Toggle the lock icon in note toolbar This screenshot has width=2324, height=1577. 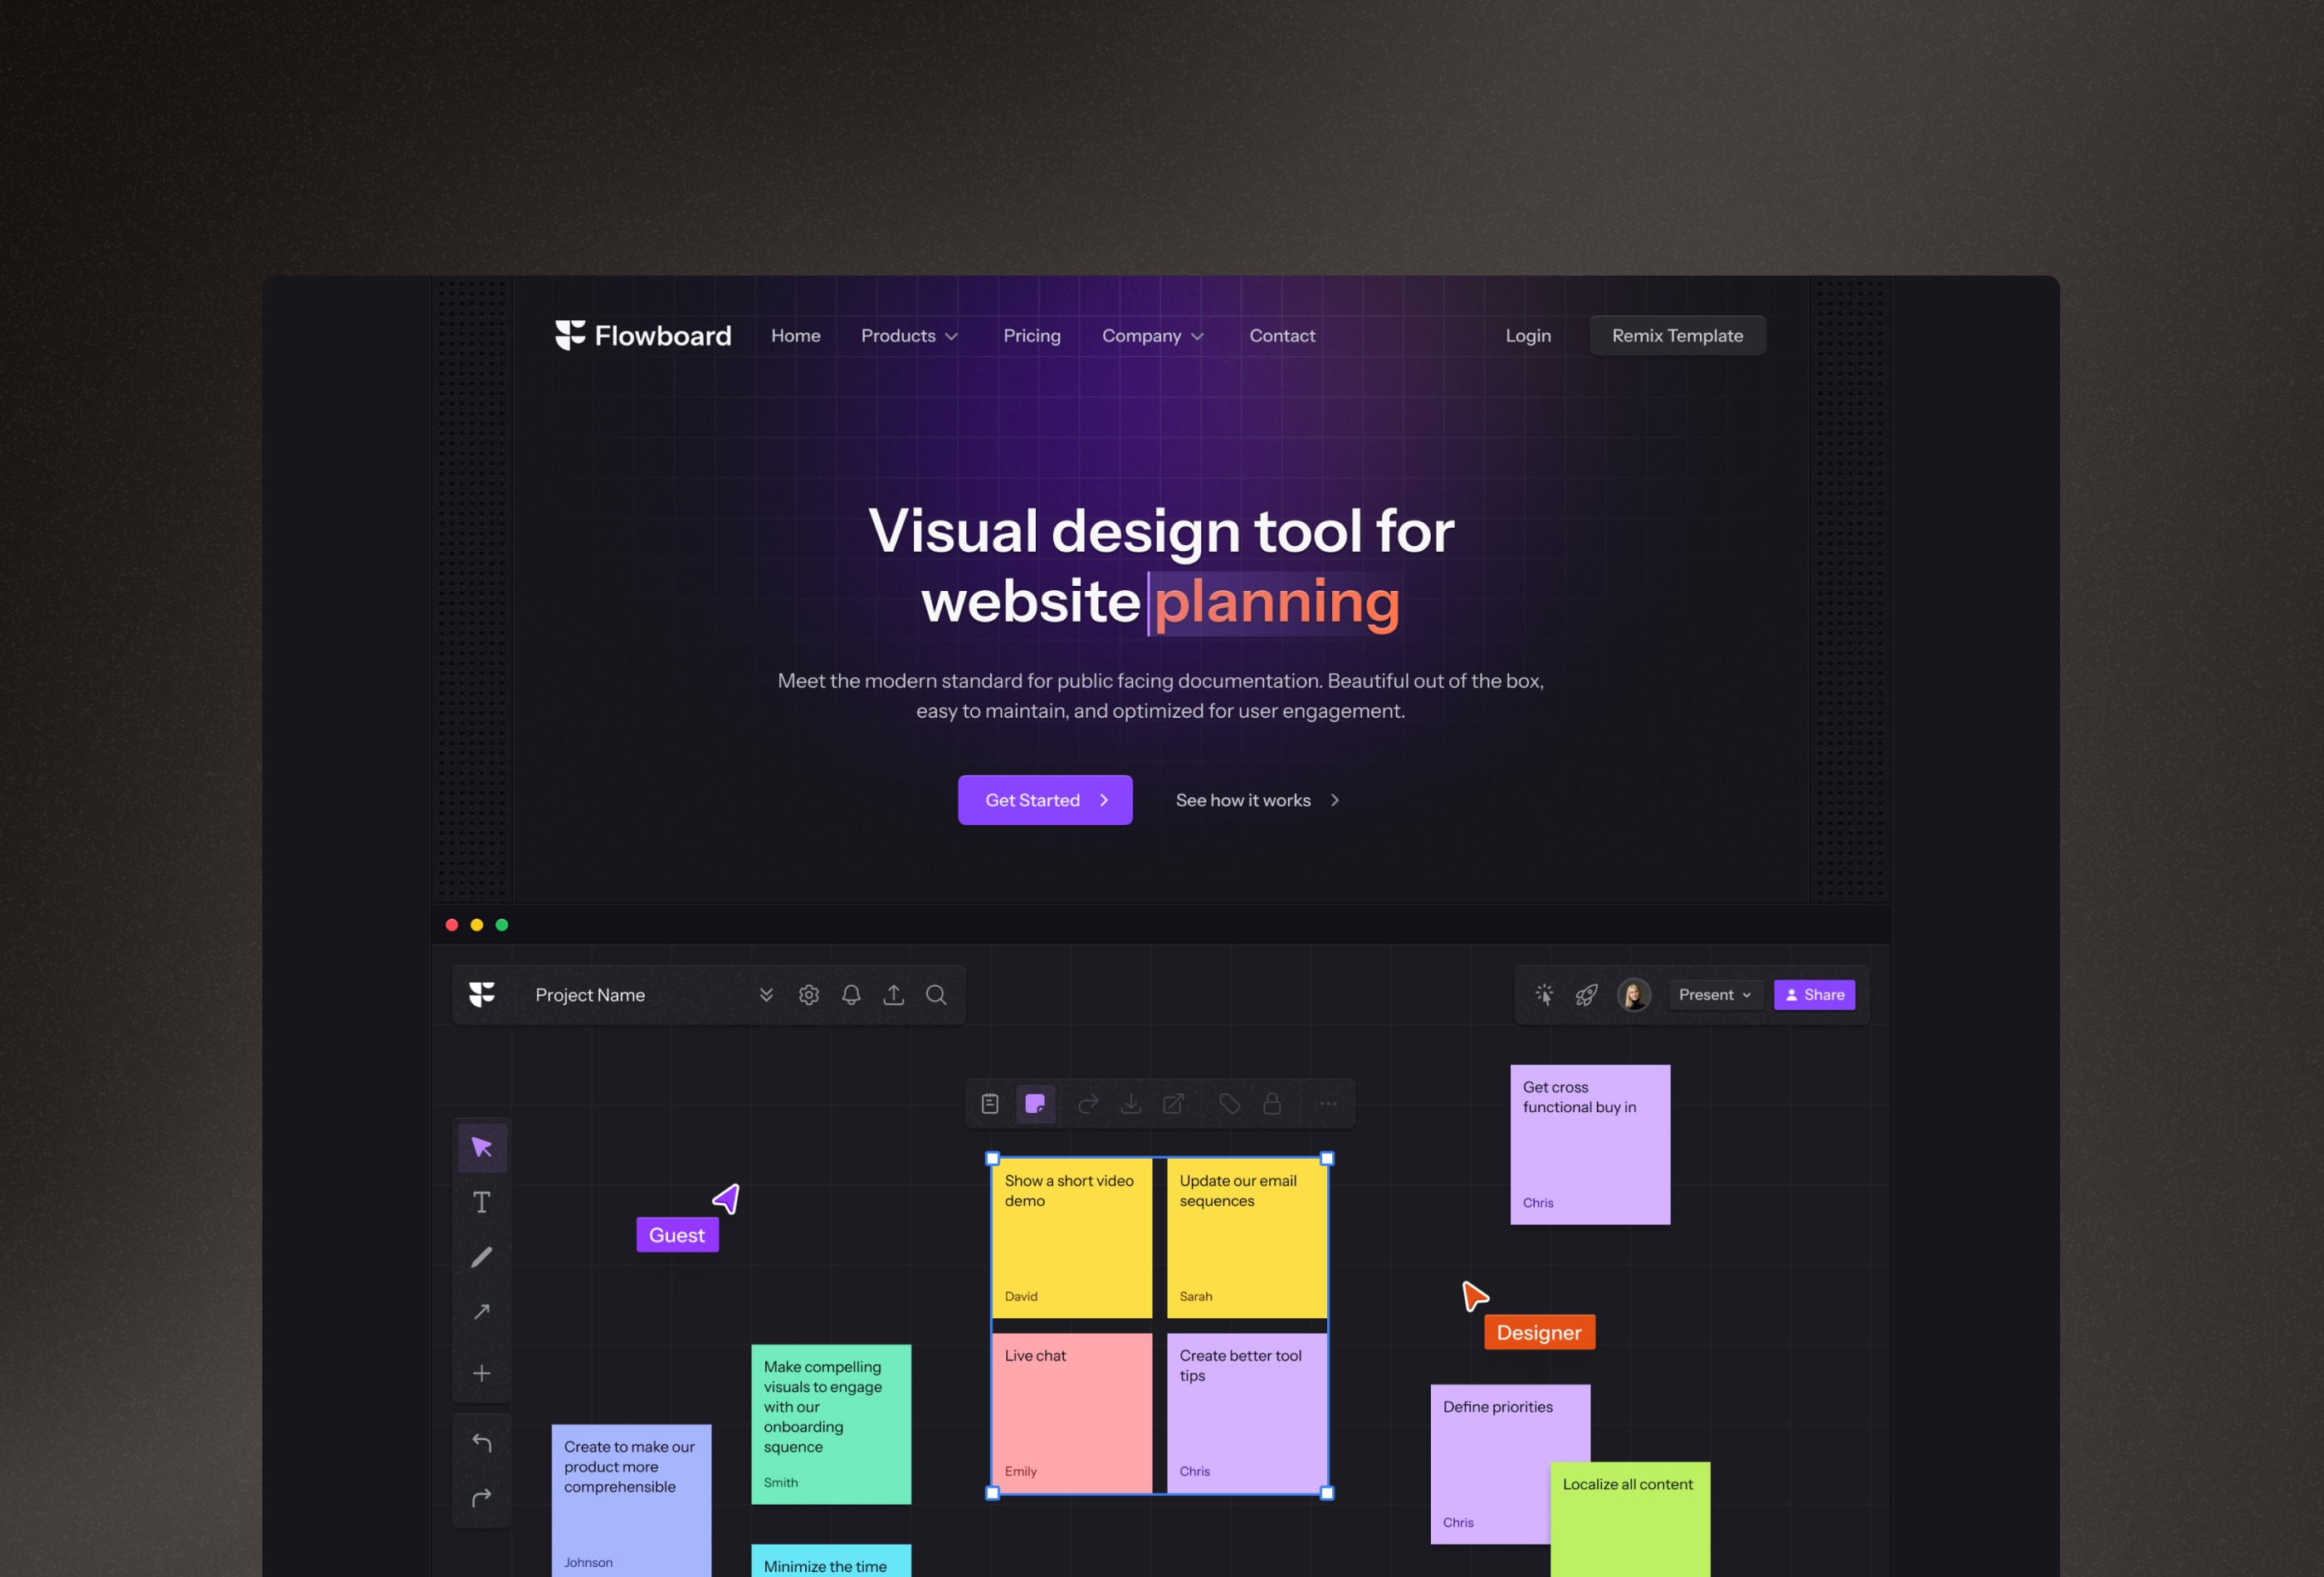tap(1272, 1104)
